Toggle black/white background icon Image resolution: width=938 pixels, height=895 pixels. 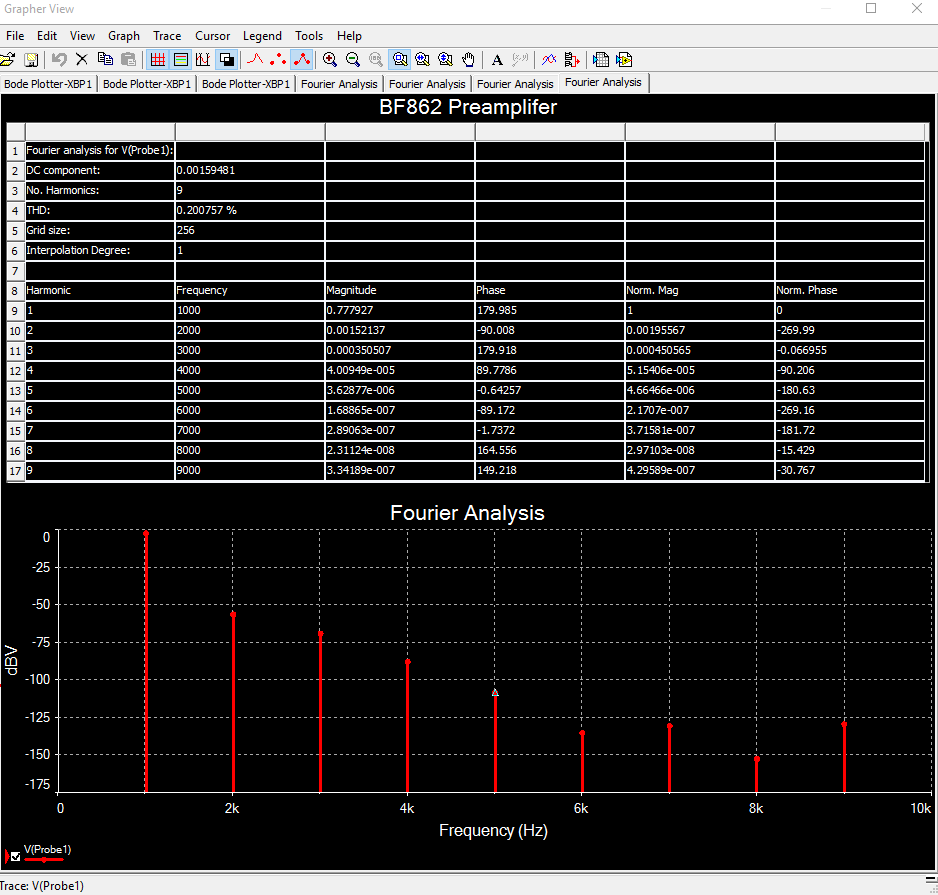tap(227, 59)
